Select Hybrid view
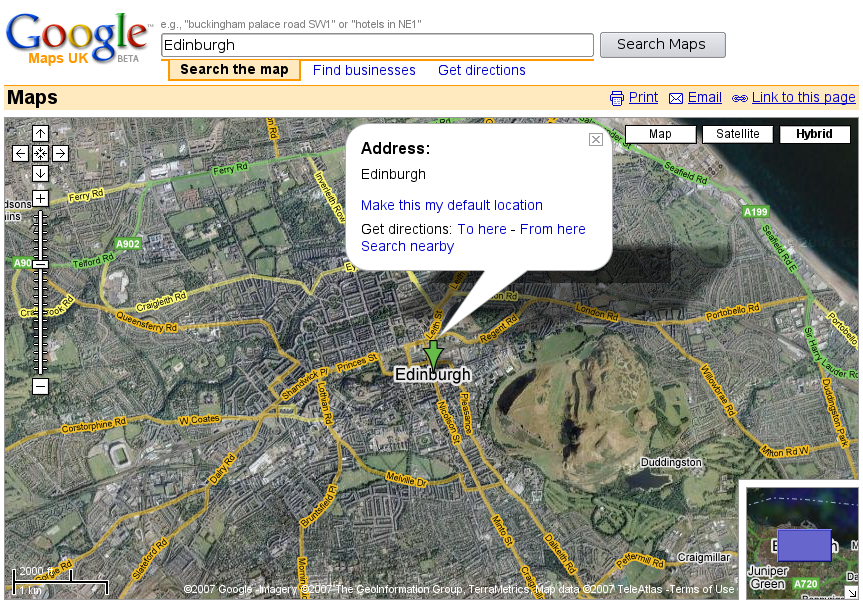This screenshot has width=863, height=605. pos(815,134)
